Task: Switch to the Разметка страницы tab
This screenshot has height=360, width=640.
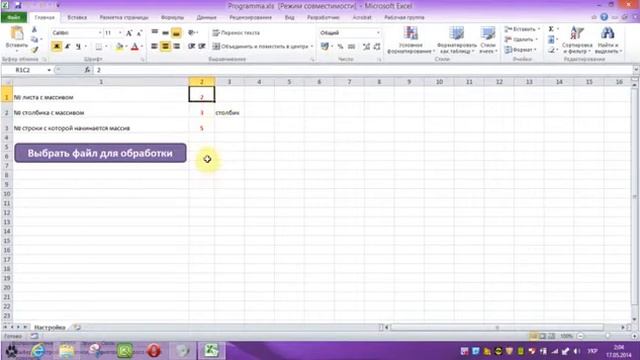Action: tap(124, 18)
